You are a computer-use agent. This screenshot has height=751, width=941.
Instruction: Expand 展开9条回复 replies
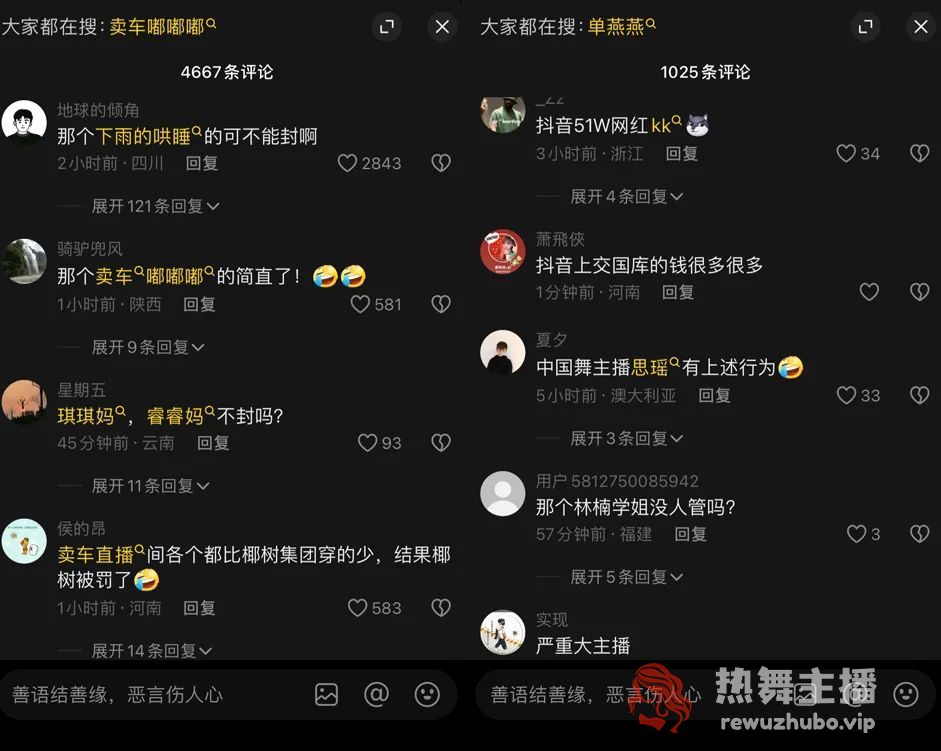click(148, 347)
